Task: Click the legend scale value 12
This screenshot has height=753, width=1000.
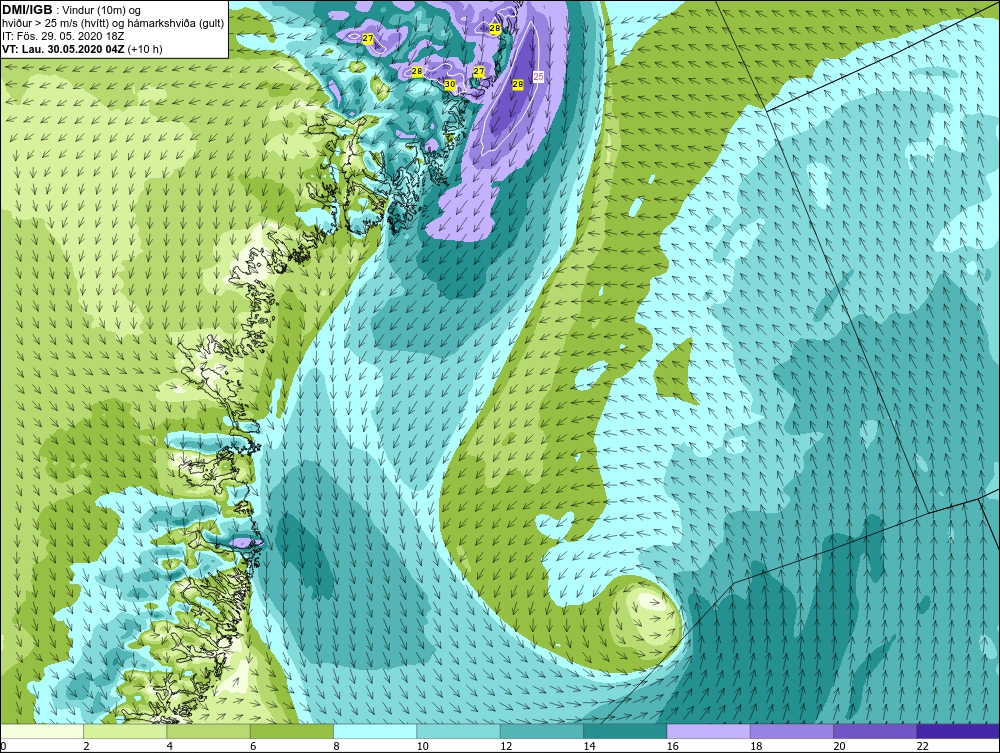Action: (x=506, y=746)
